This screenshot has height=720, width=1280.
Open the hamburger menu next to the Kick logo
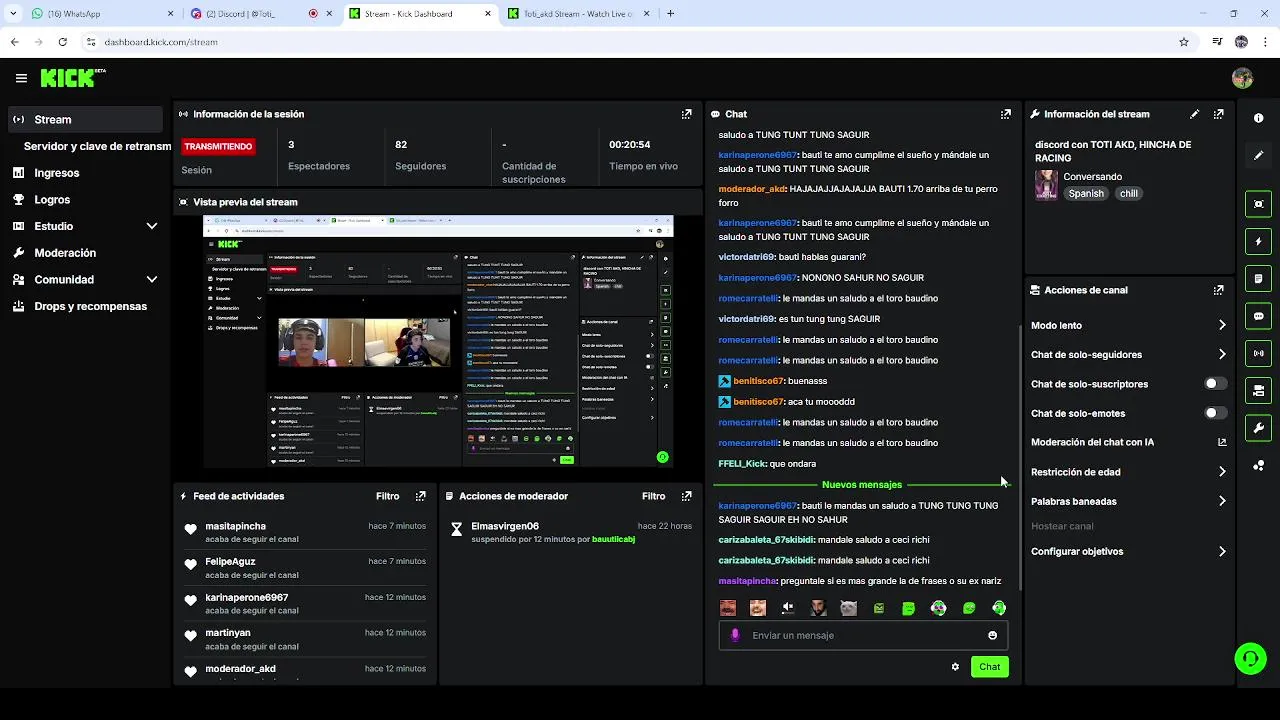(21, 78)
